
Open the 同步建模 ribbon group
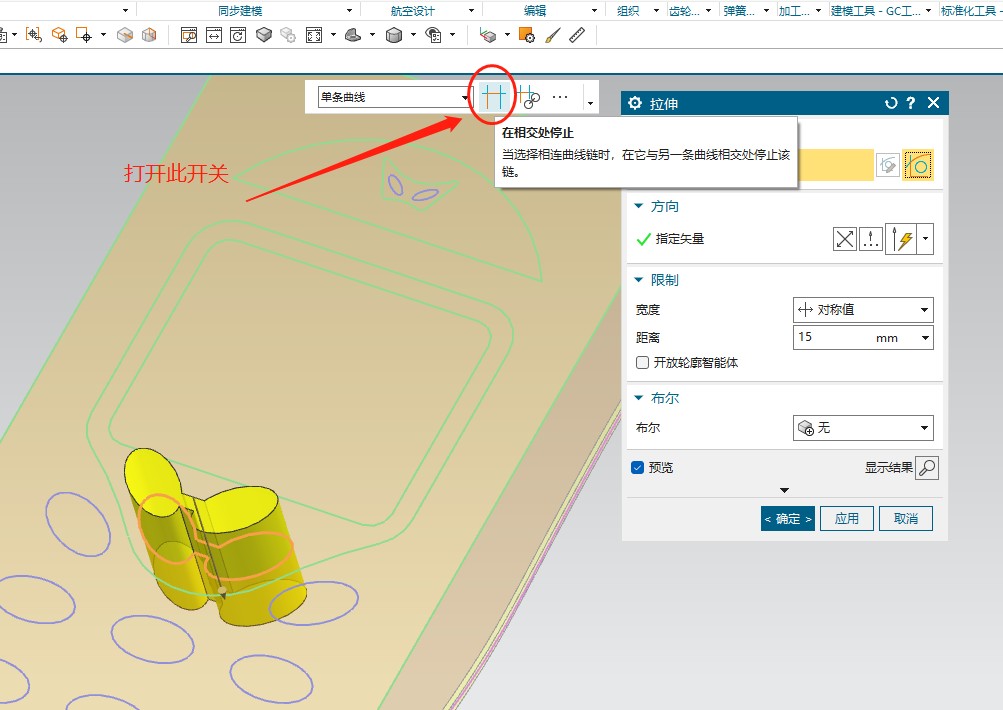pyautogui.click(x=240, y=10)
